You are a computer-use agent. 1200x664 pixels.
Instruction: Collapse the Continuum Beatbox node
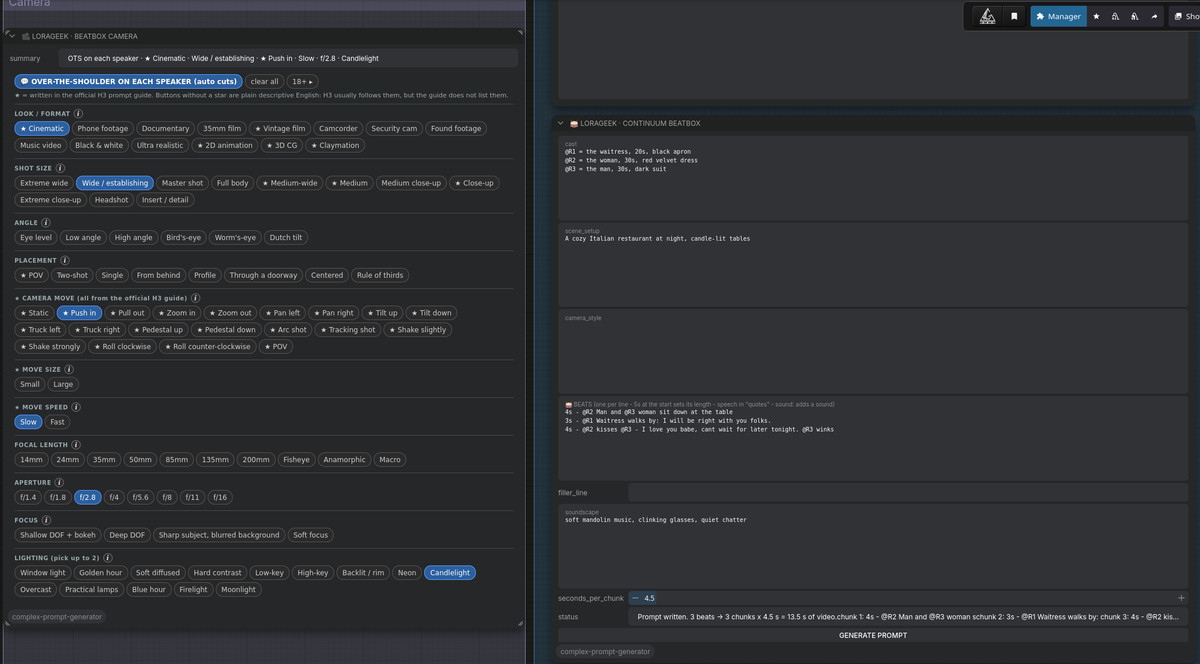[x=561, y=123]
